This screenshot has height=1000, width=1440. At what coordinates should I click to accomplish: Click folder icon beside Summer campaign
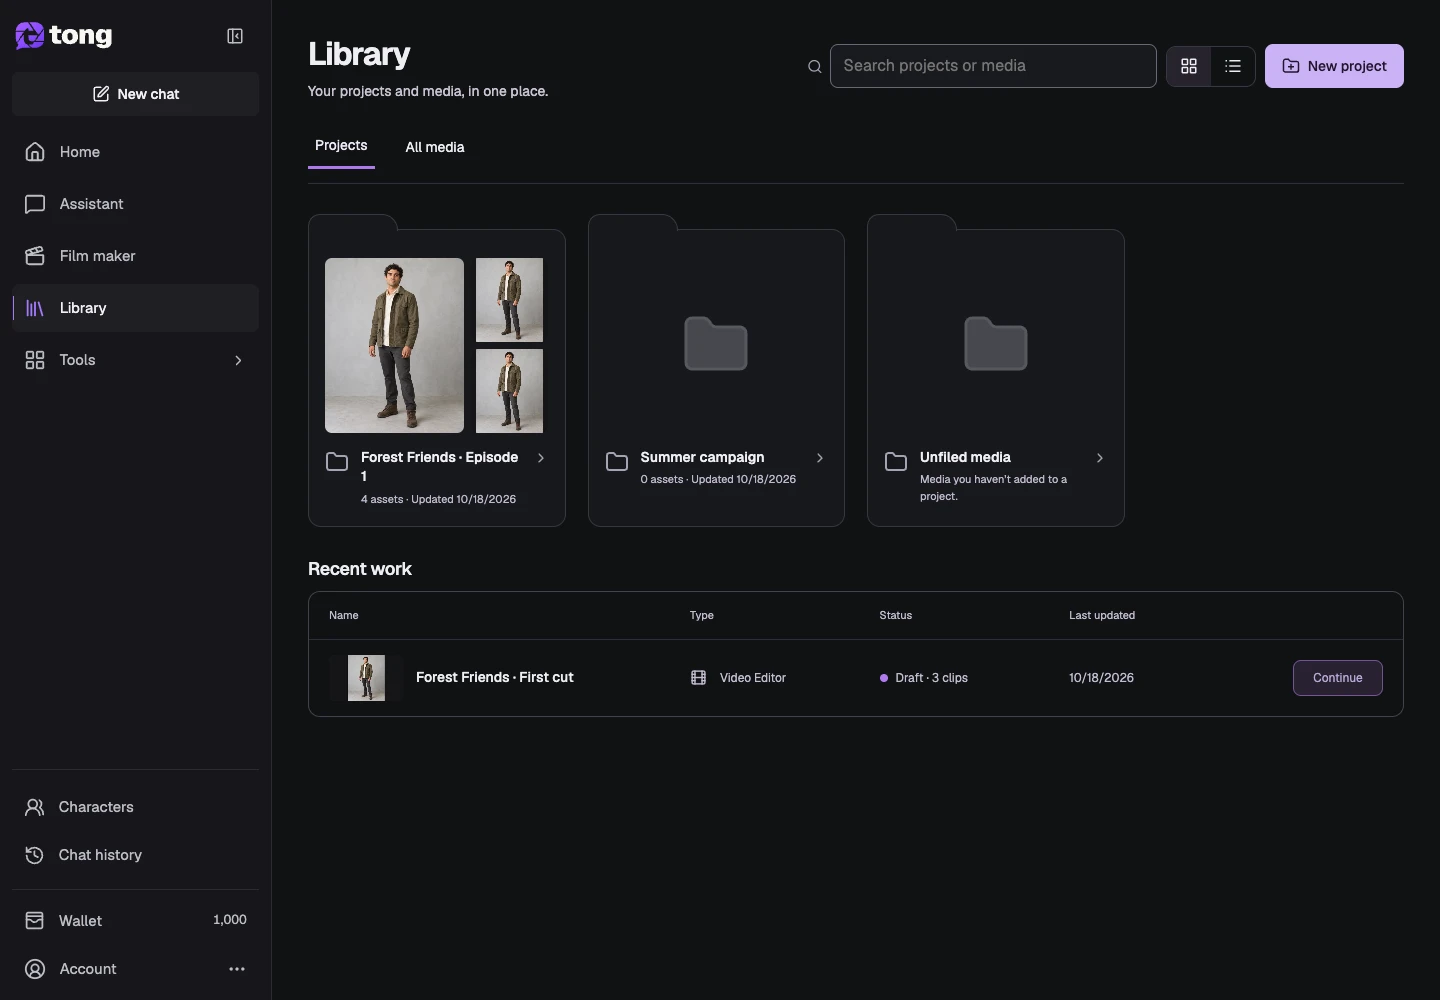pyautogui.click(x=617, y=461)
